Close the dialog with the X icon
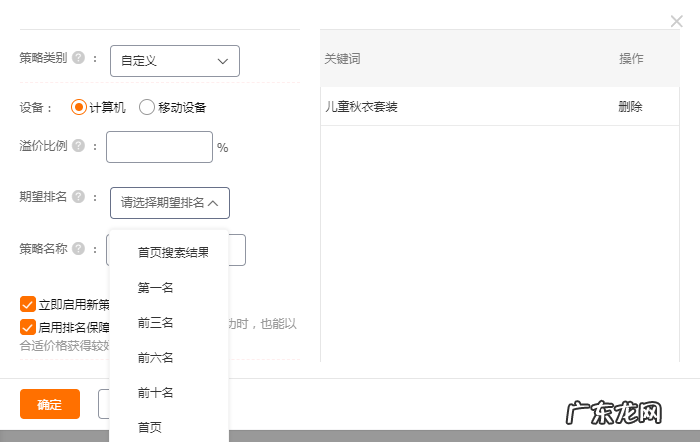 click(677, 21)
